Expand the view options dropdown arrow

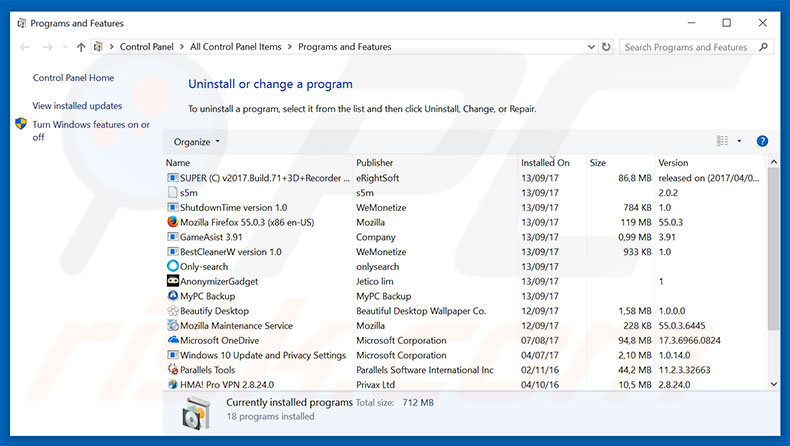(740, 142)
